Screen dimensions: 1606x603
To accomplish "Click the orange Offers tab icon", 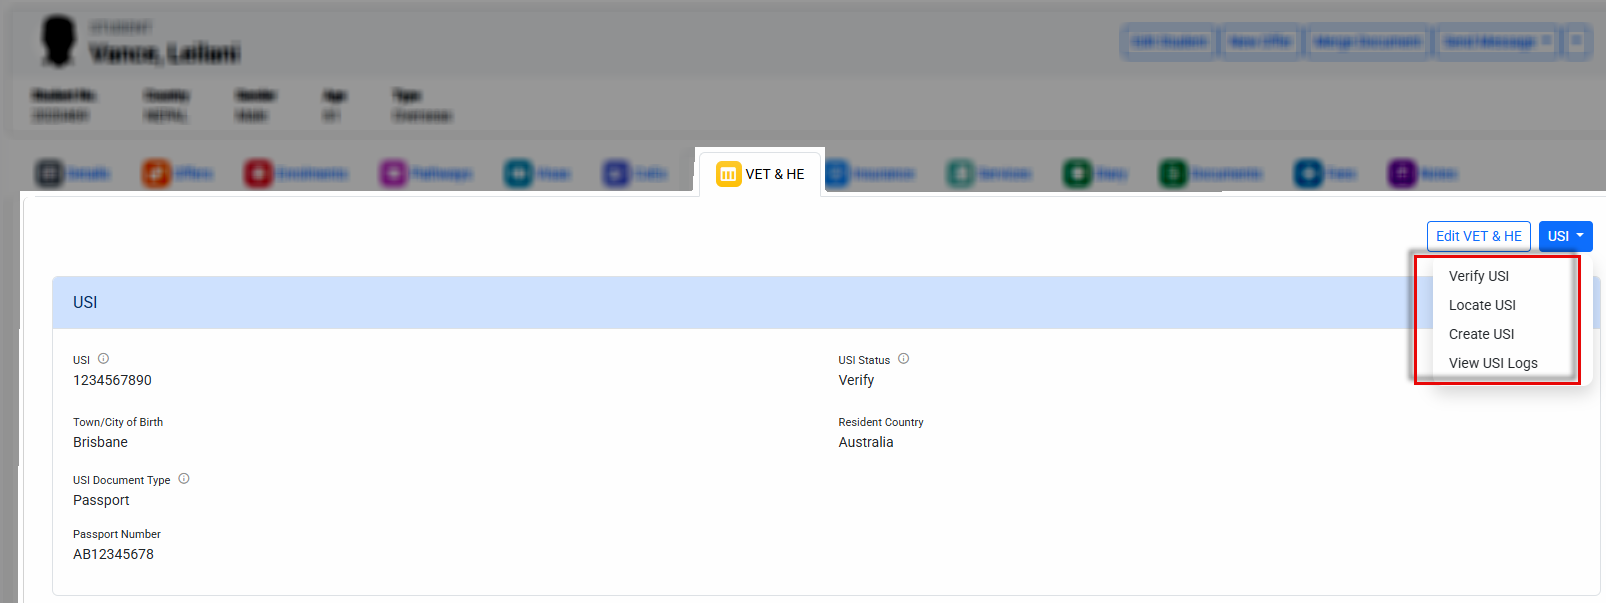I will tap(156, 174).
